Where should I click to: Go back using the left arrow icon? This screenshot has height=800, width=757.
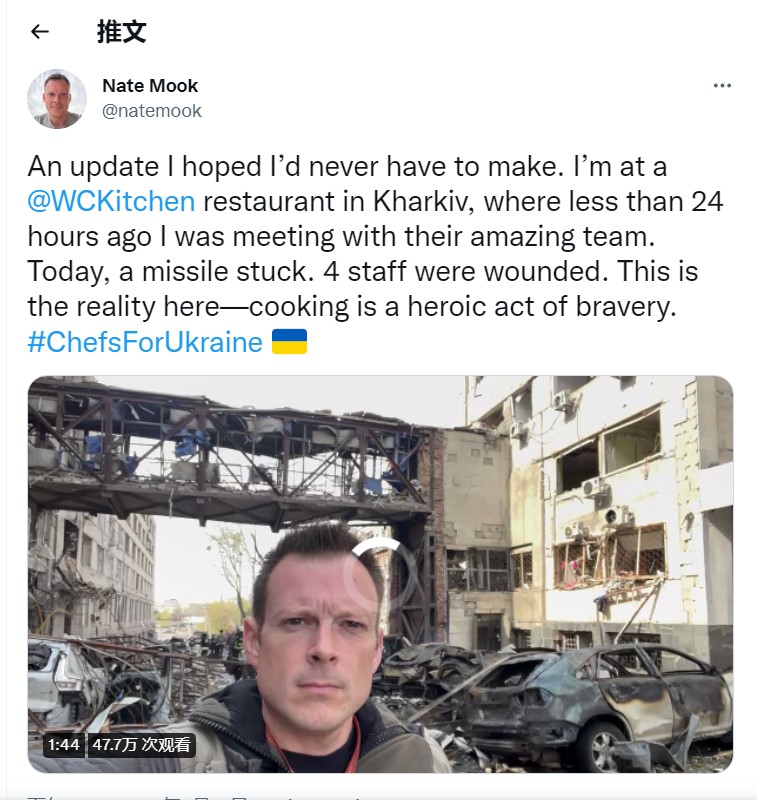40,32
